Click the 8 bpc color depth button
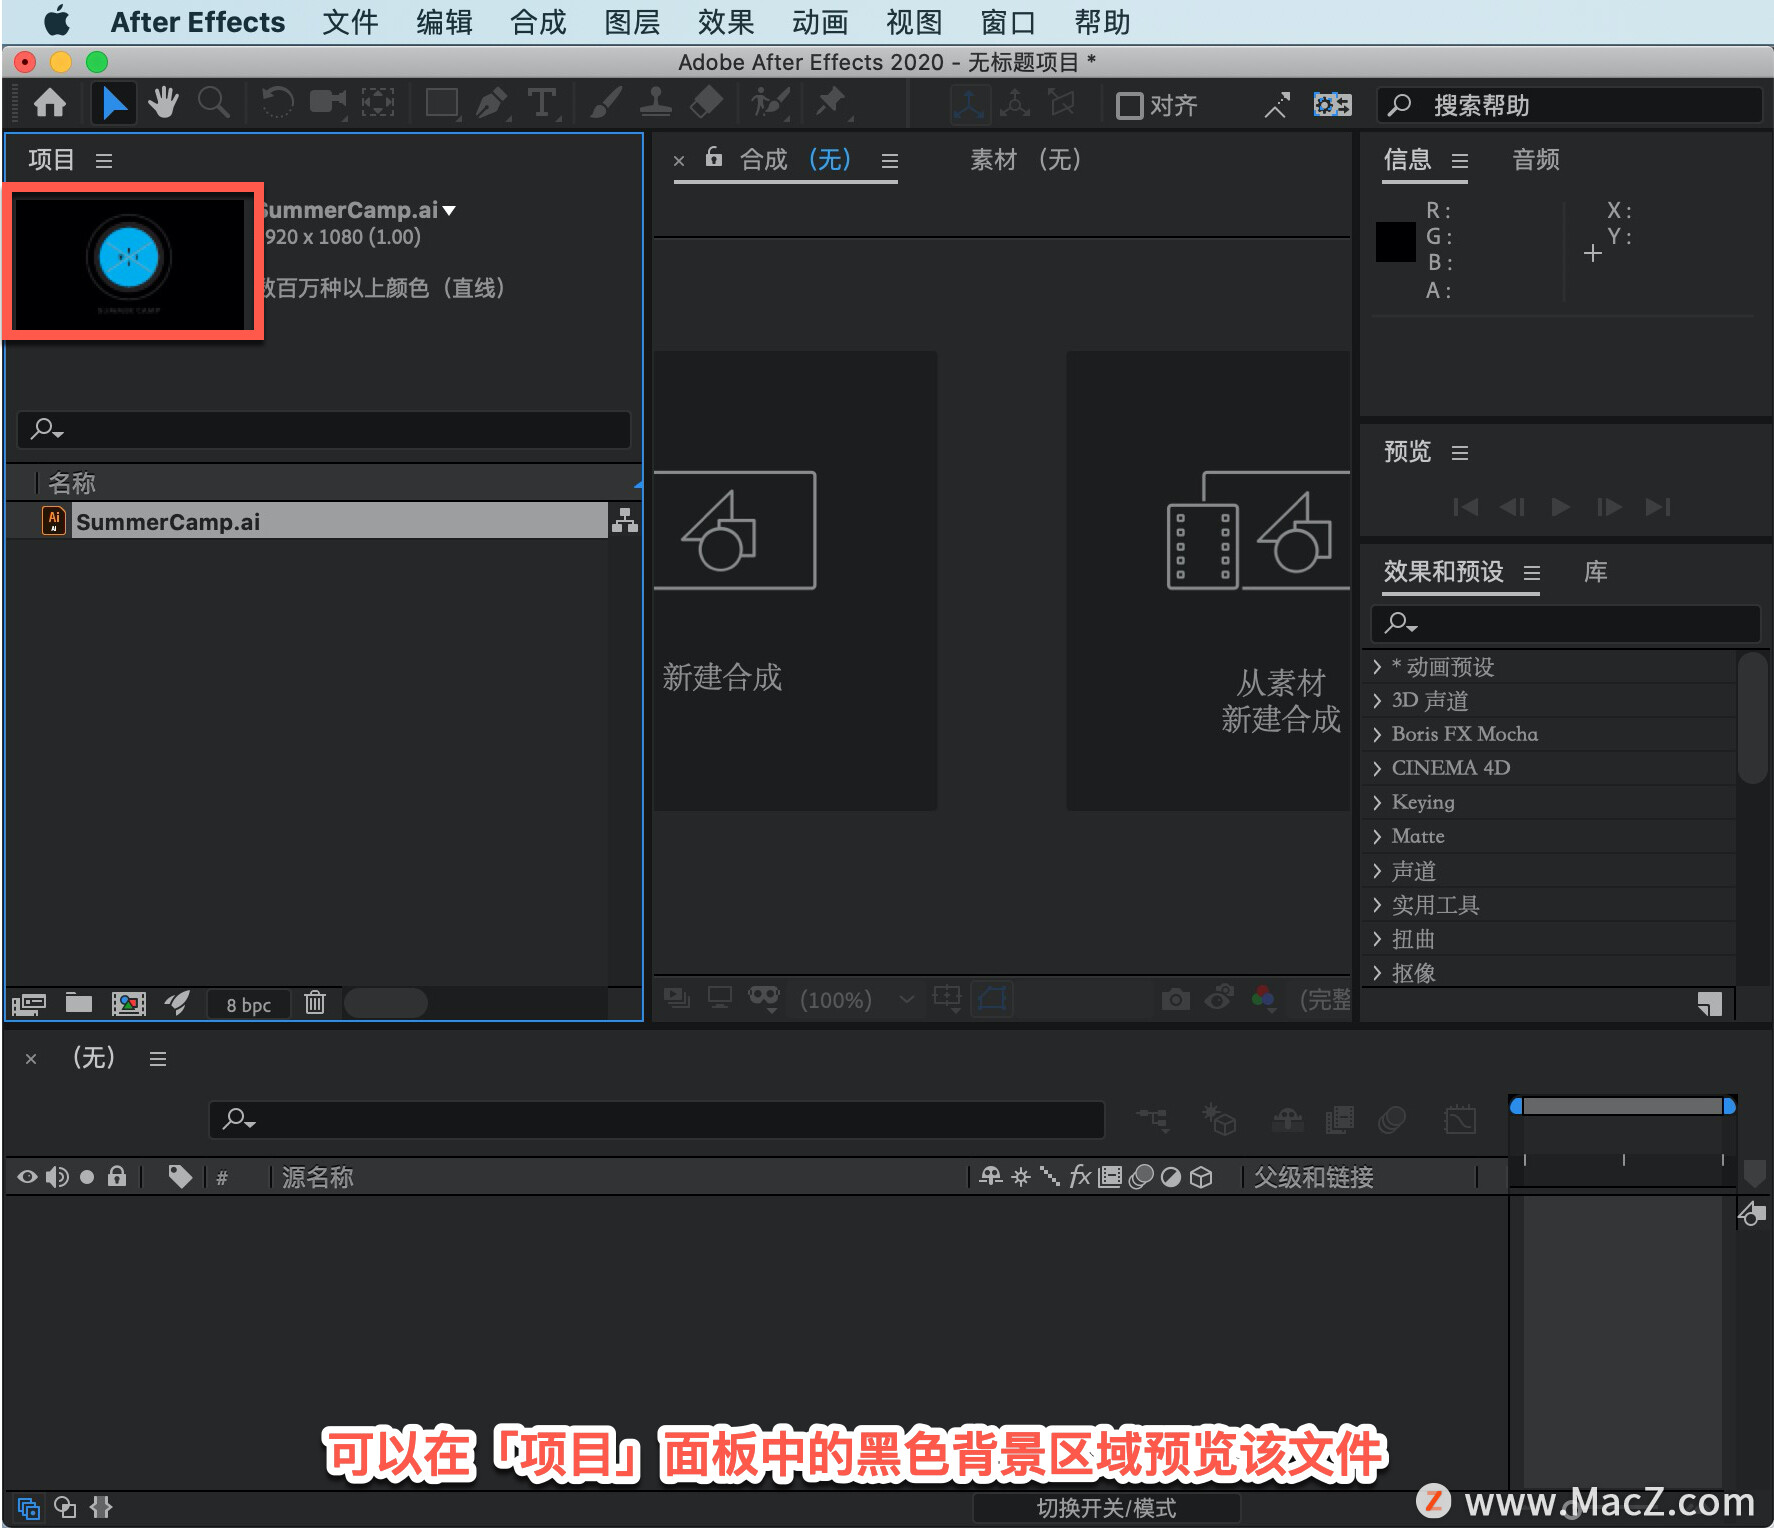 (248, 1004)
